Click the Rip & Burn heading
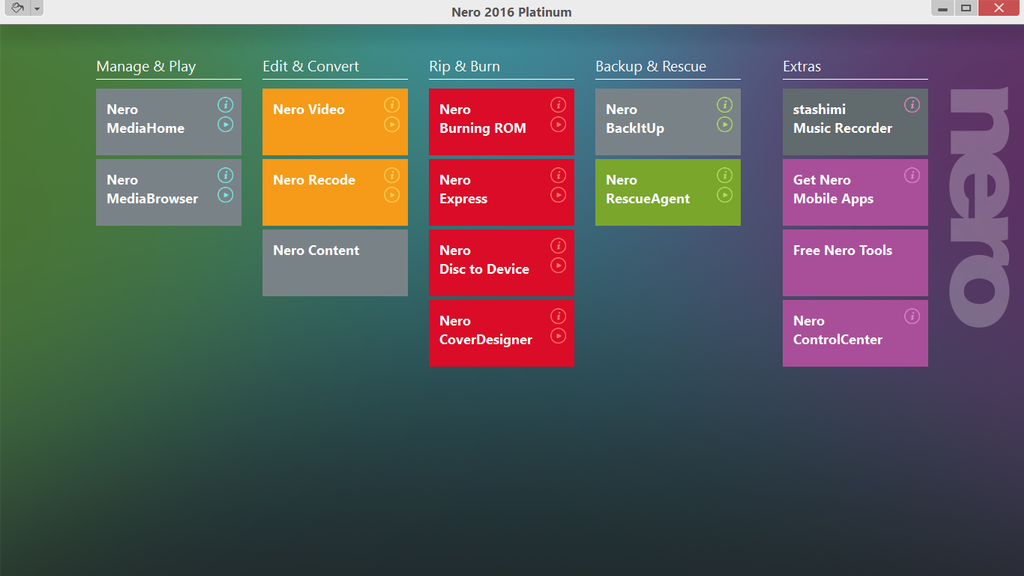The height and width of the screenshot is (576, 1024). point(464,67)
